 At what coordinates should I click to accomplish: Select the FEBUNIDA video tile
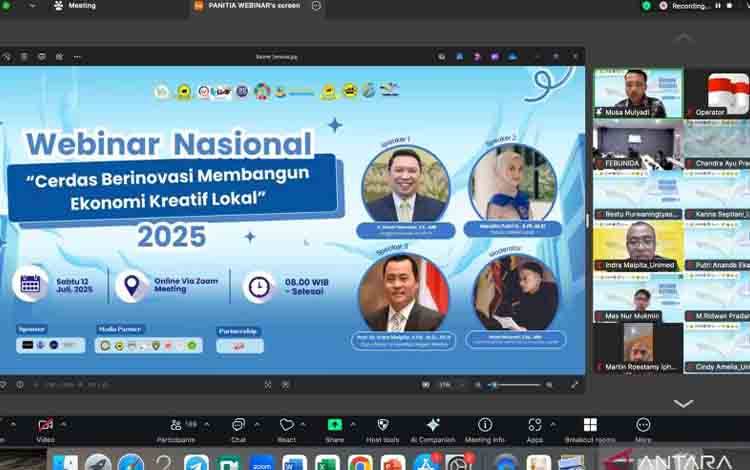638,144
